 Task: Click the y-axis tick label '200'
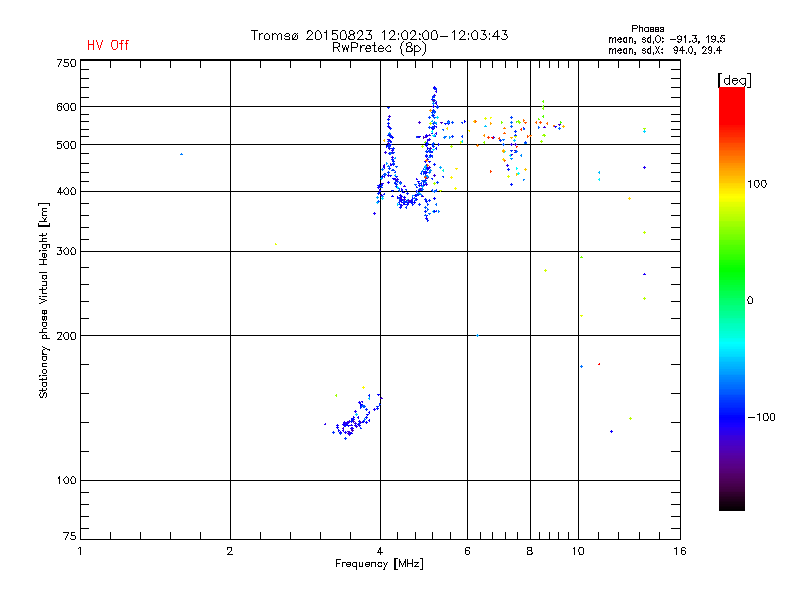(66, 336)
